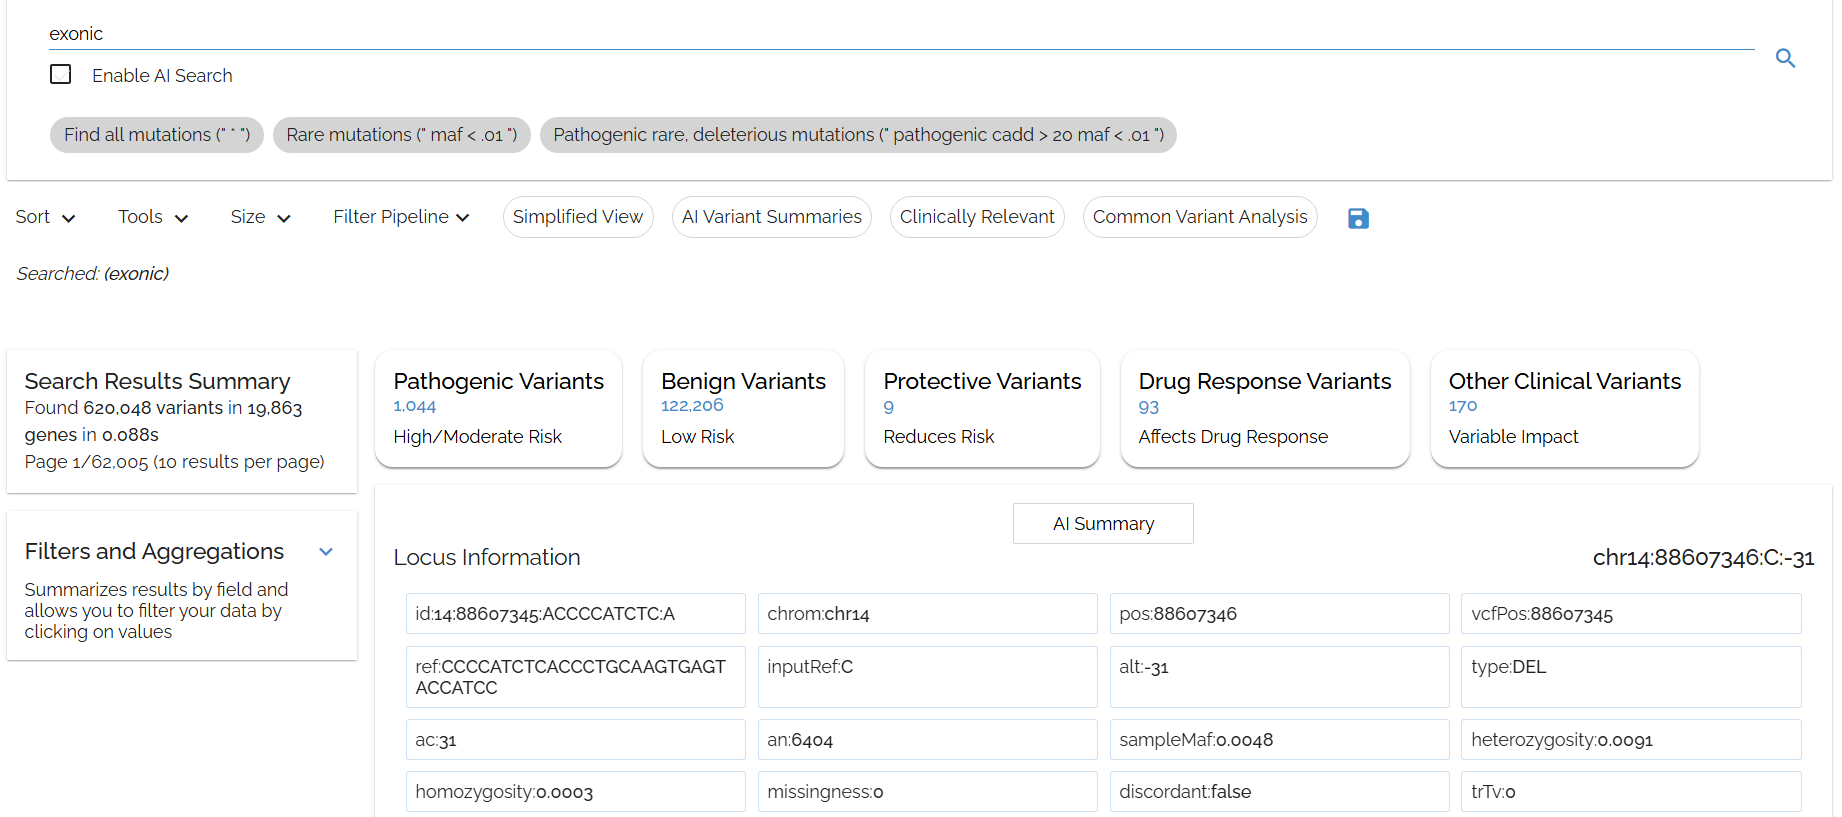The height and width of the screenshot is (817, 1842).
Task: Click the blue save floppy icon
Action: (1358, 218)
